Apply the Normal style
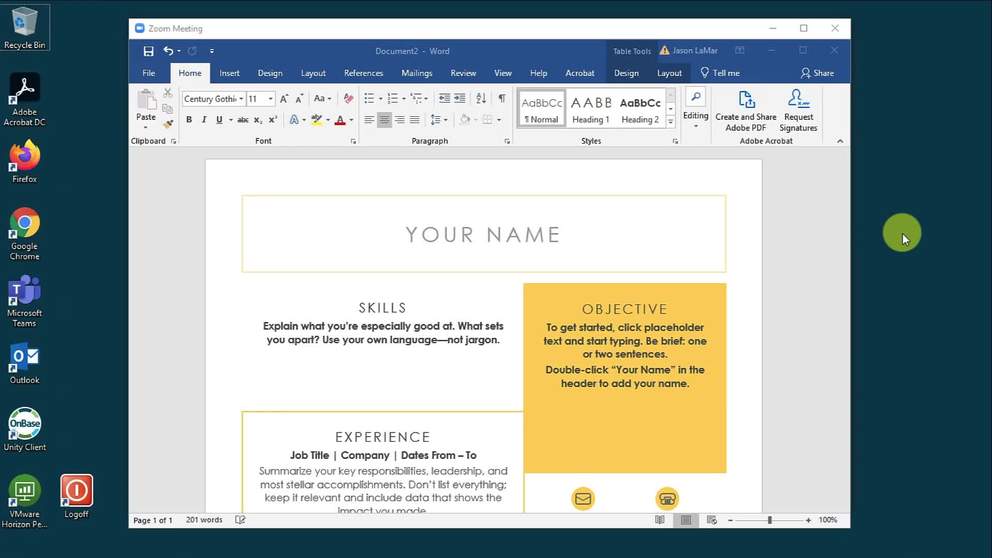Image resolution: width=992 pixels, height=558 pixels. coord(542,109)
